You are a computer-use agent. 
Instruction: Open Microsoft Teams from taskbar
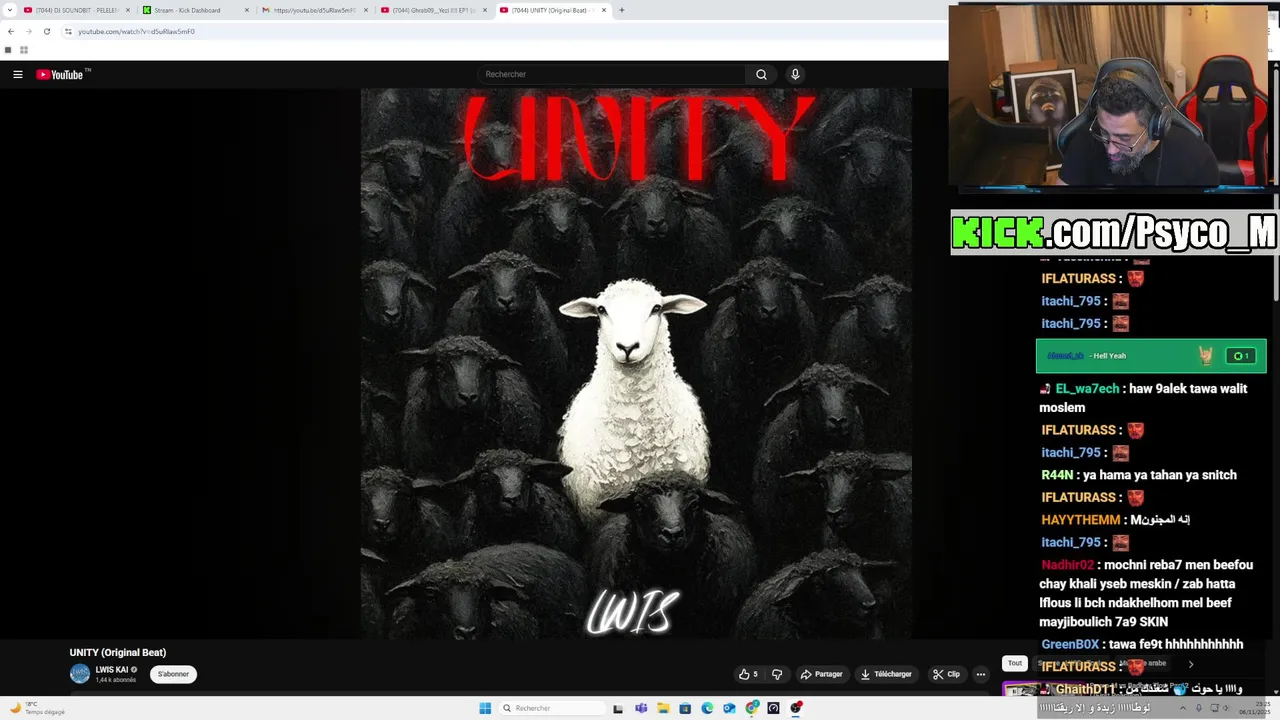point(641,708)
